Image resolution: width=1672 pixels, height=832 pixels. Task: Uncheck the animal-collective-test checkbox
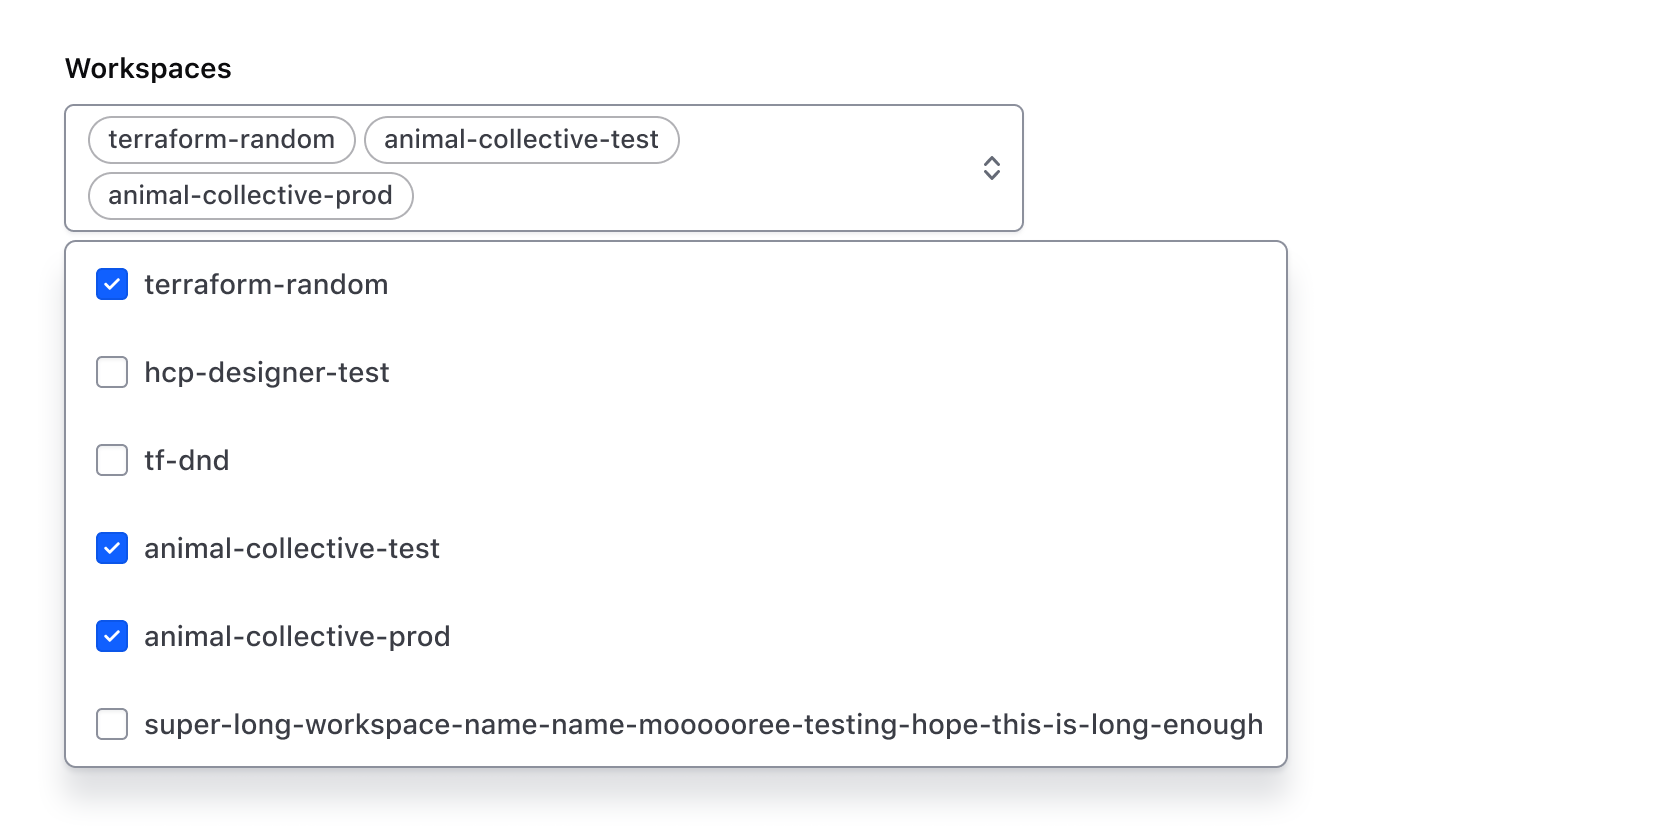coord(111,548)
